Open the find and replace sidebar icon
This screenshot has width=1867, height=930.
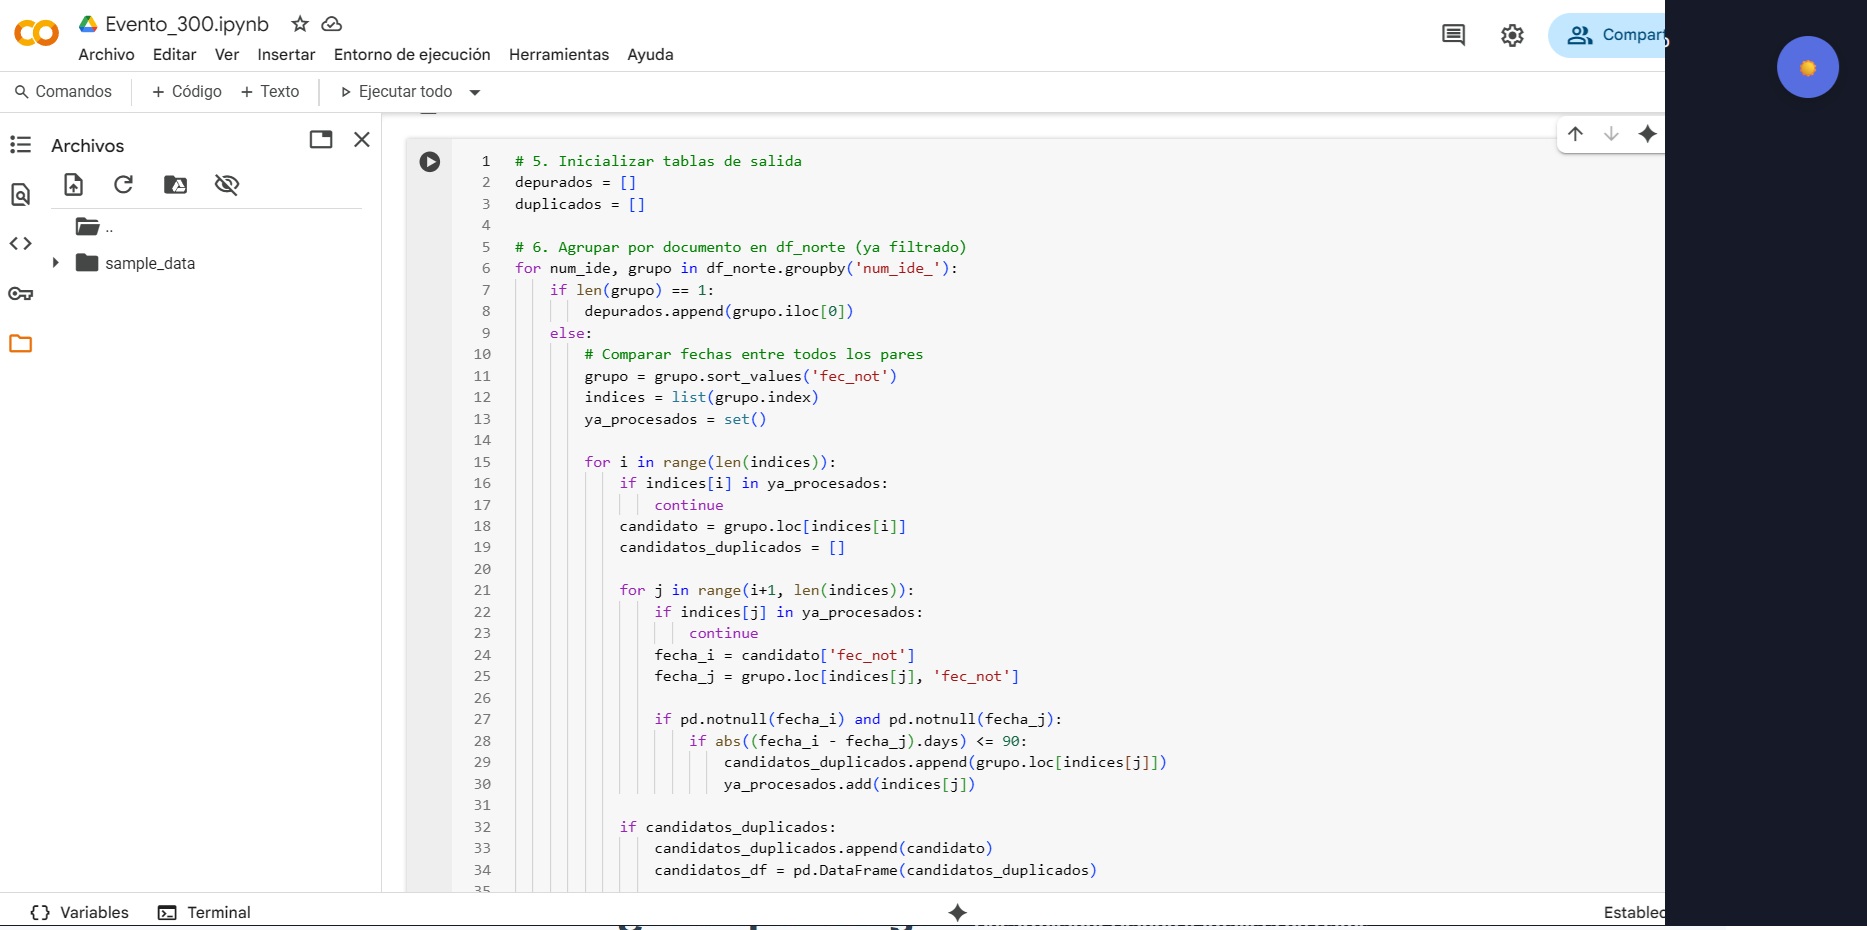point(20,194)
